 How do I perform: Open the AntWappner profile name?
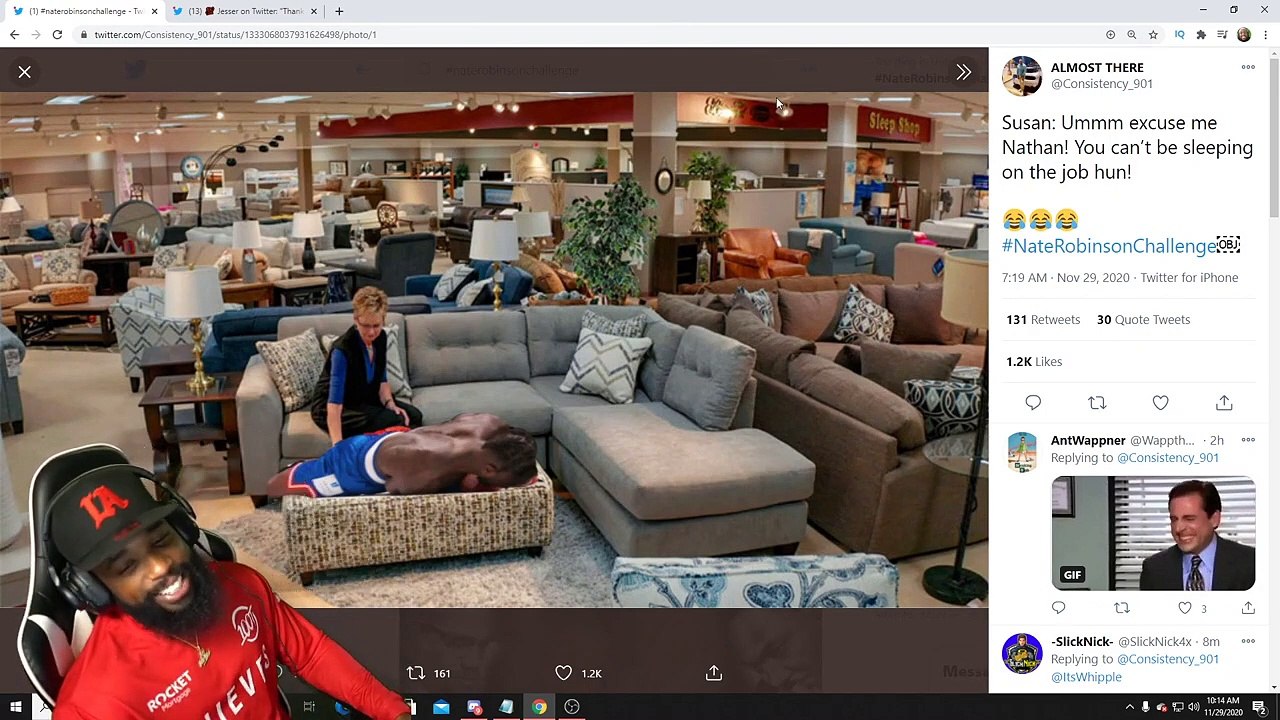click(x=1088, y=440)
